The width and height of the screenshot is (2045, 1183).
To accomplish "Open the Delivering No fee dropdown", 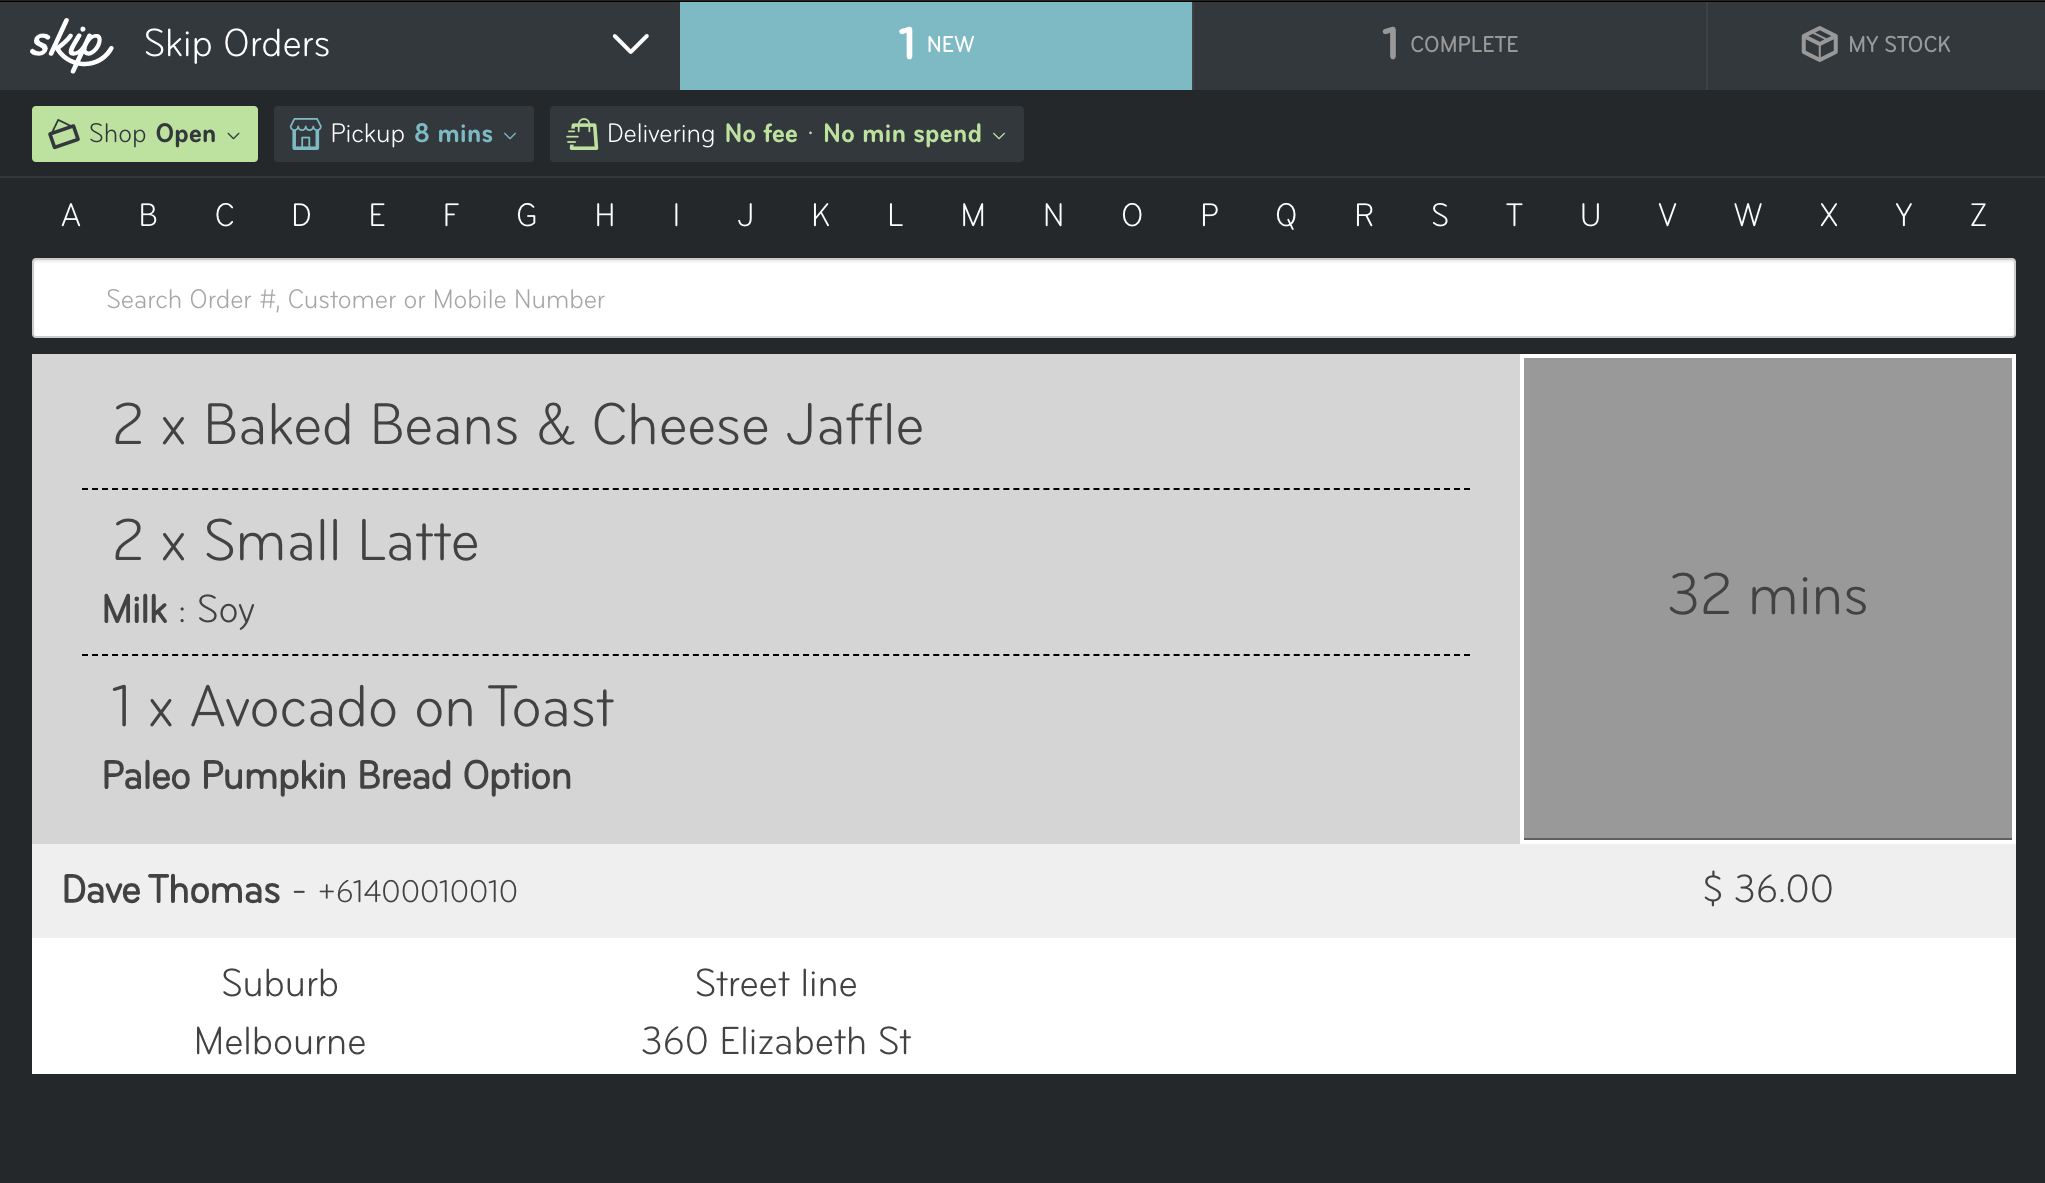I will tap(787, 134).
